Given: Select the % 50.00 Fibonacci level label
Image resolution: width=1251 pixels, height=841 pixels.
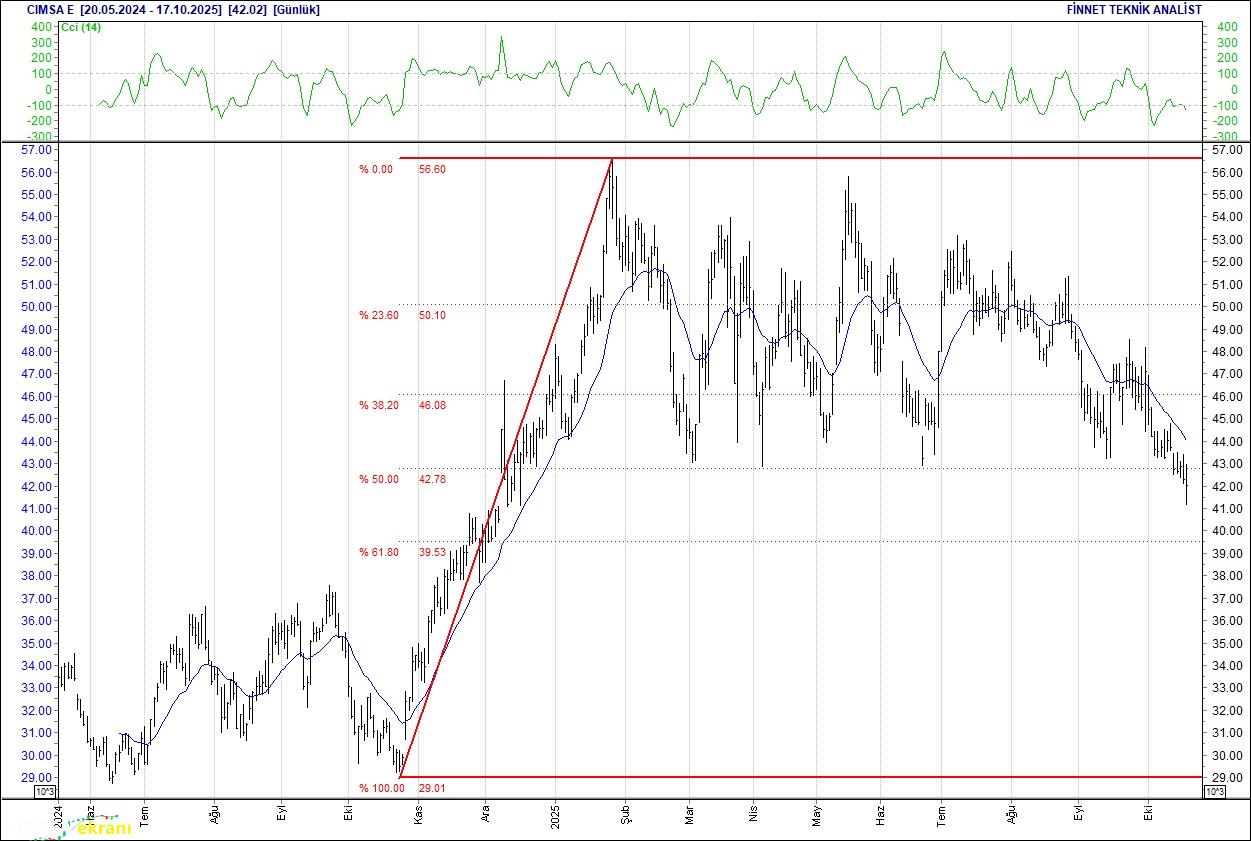Looking at the screenshot, I should (x=379, y=479).
